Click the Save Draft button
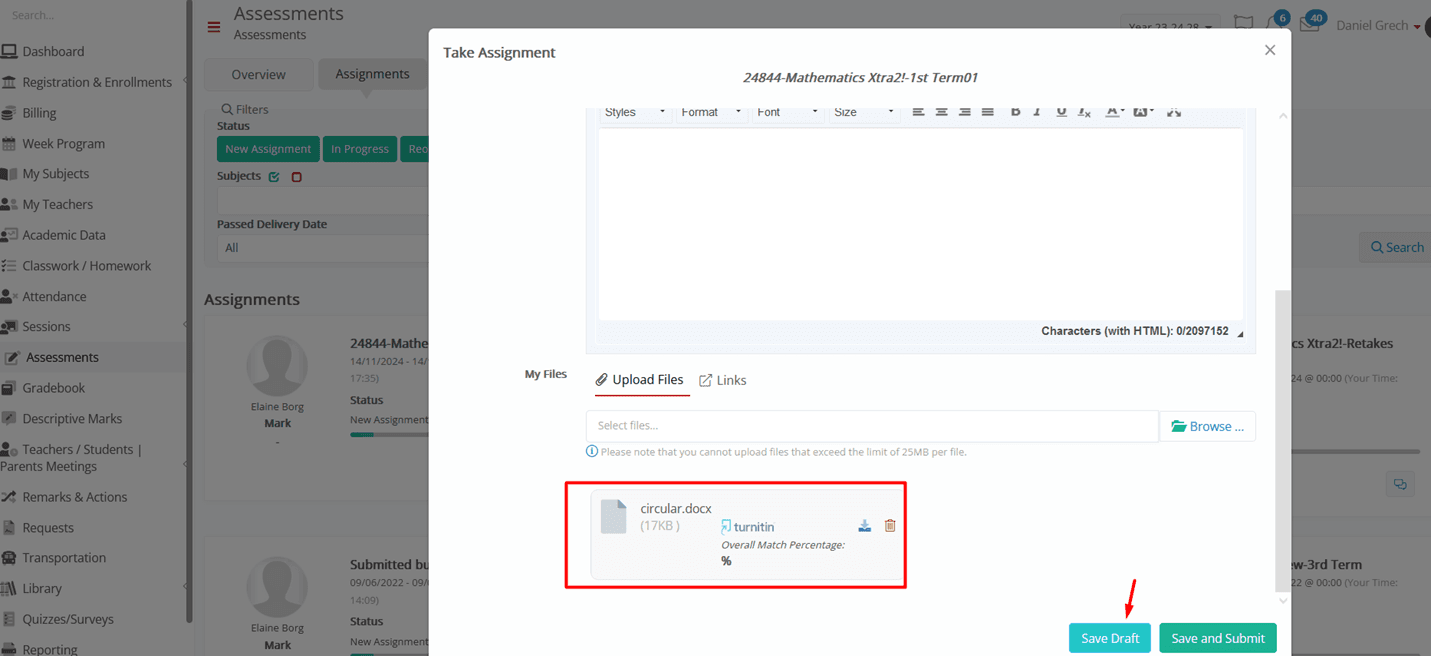The width and height of the screenshot is (1431, 656). [1110, 638]
